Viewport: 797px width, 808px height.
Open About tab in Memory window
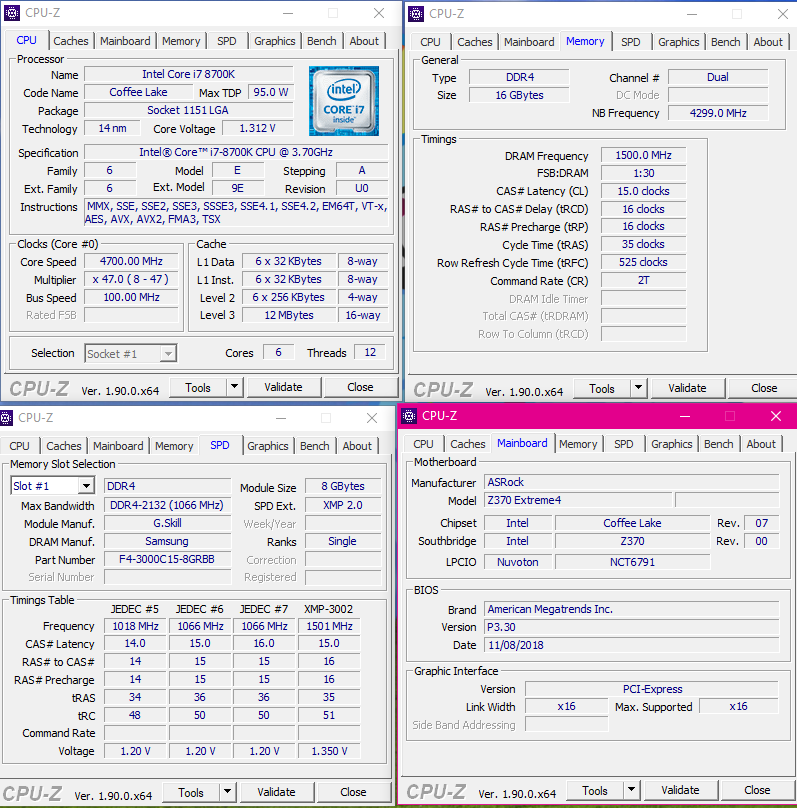(768, 42)
